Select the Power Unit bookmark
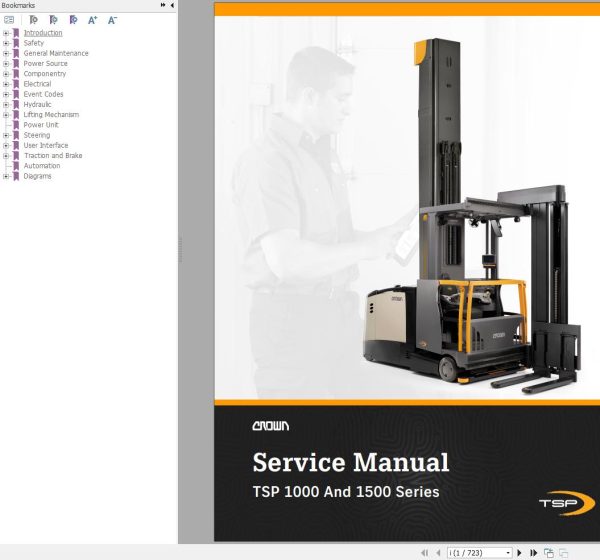 41,125
